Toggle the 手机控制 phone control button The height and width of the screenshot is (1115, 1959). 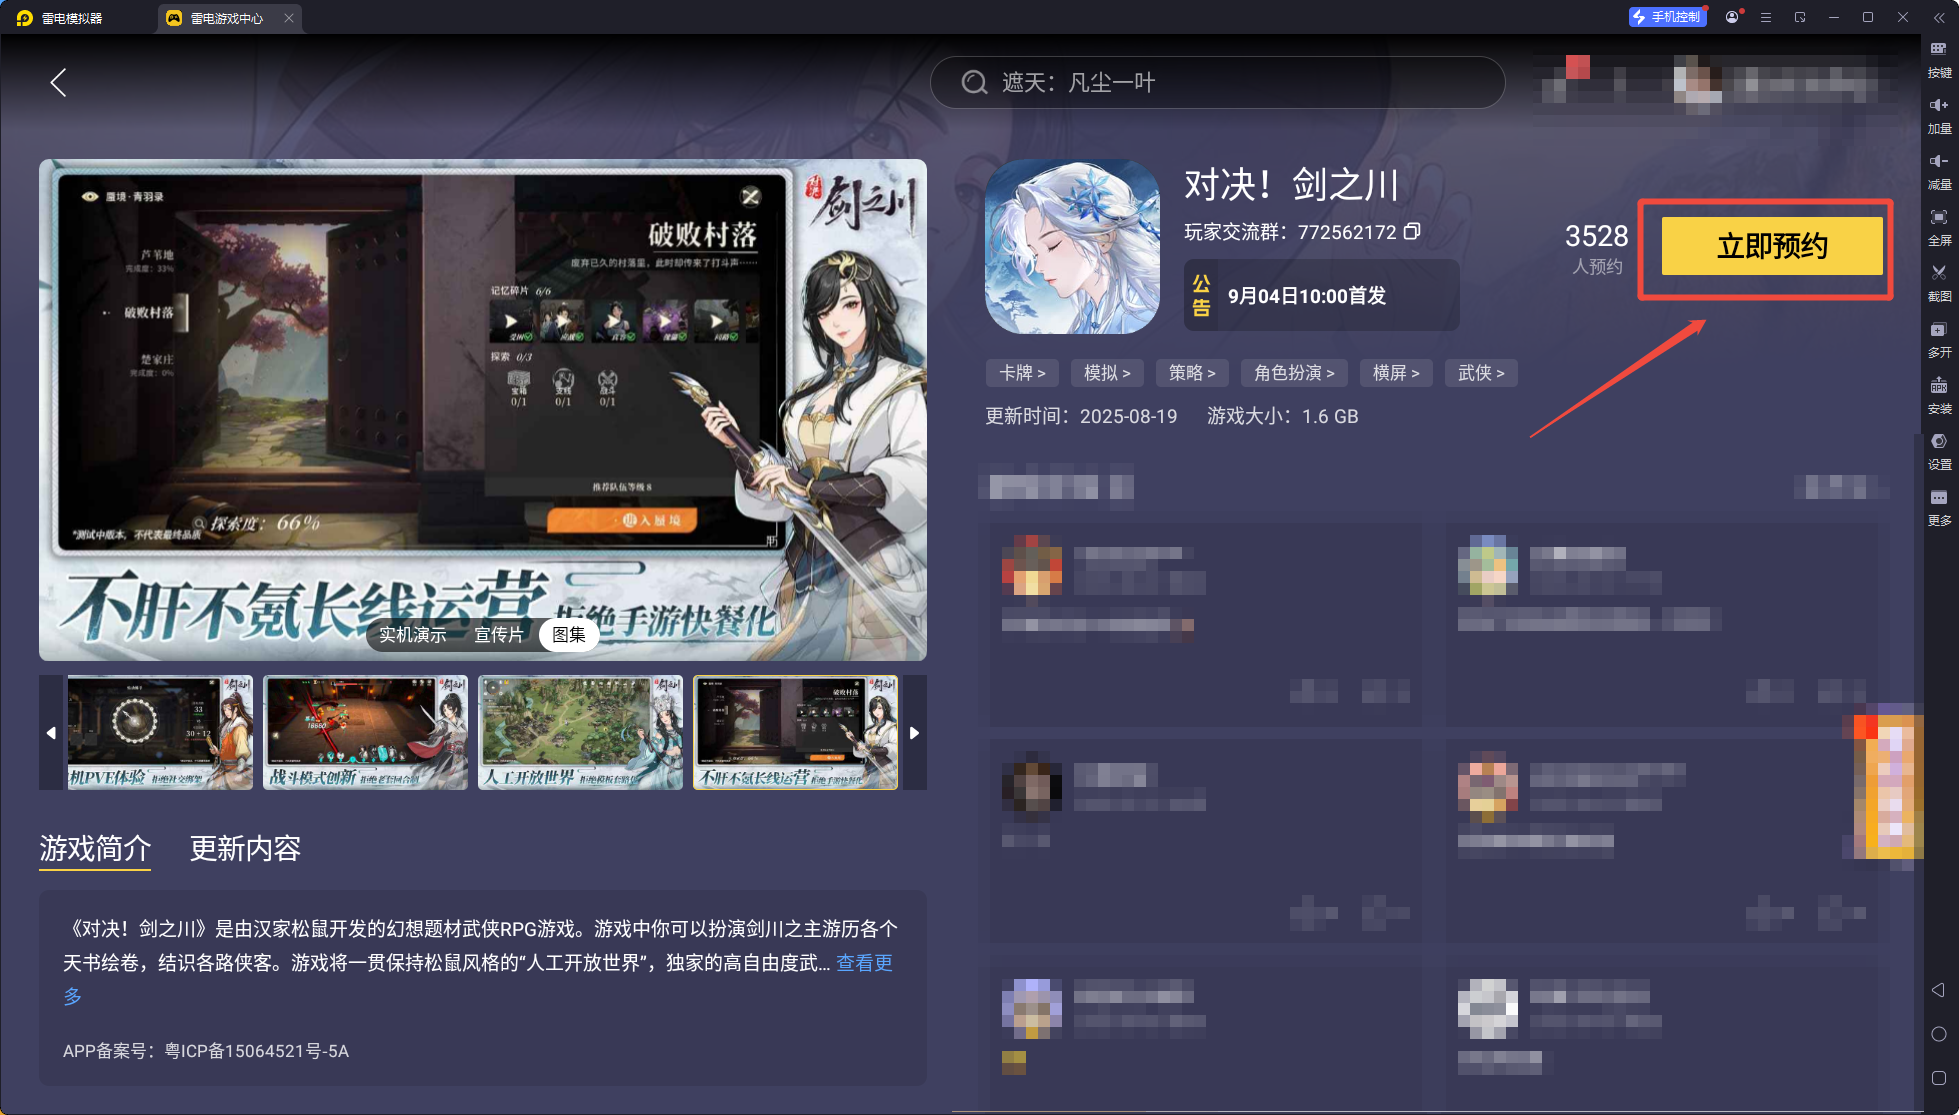pyautogui.click(x=1667, y=17)
